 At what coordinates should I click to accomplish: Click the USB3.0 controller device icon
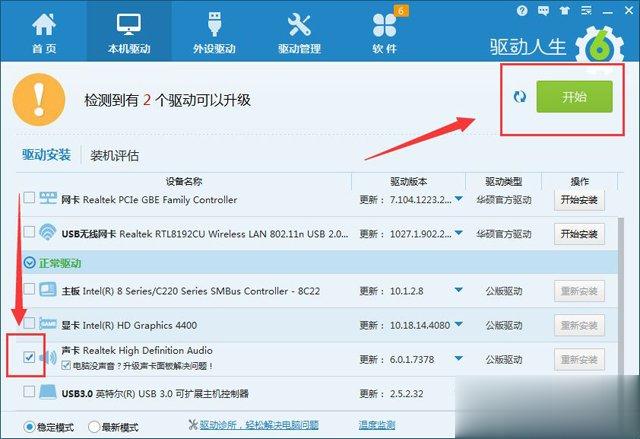[48, 392]
